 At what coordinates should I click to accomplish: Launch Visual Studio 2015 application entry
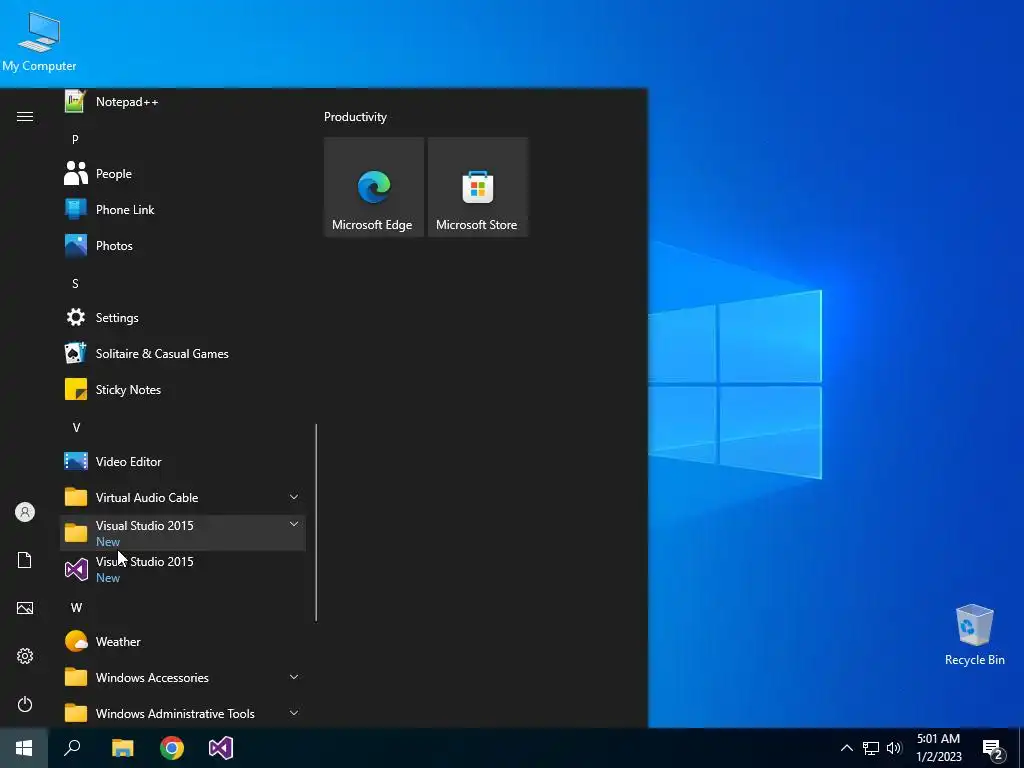pos(183,569)
